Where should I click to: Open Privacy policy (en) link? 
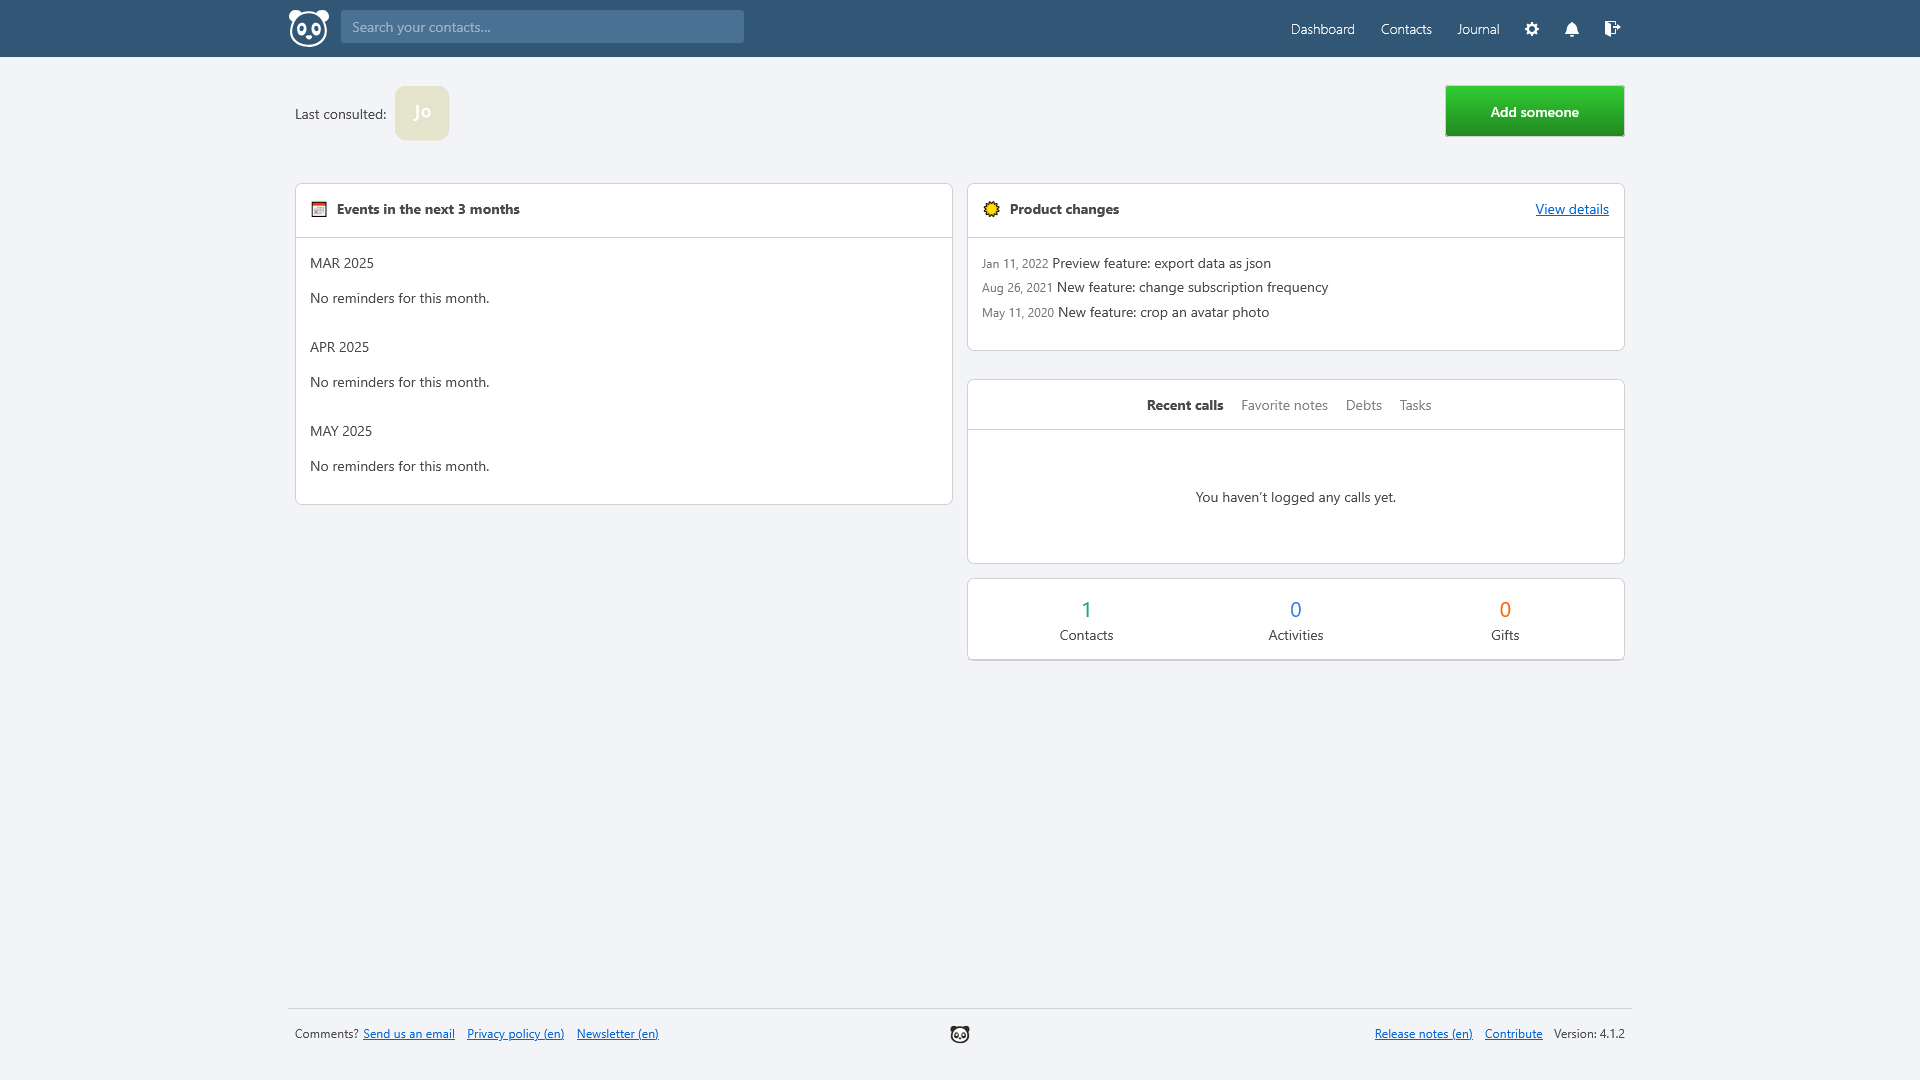pyautogui.click(x=515, y=1034)
